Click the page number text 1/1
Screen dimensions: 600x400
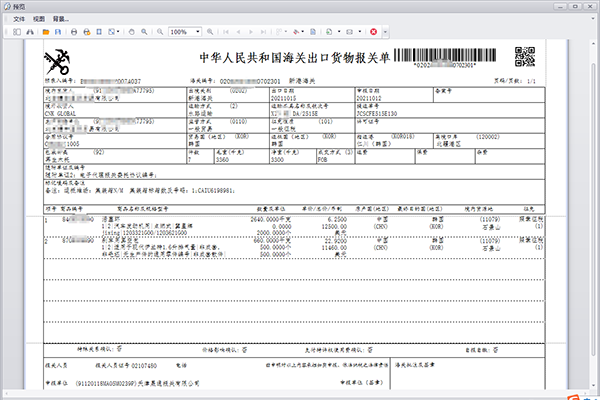[x=531, y=81]
